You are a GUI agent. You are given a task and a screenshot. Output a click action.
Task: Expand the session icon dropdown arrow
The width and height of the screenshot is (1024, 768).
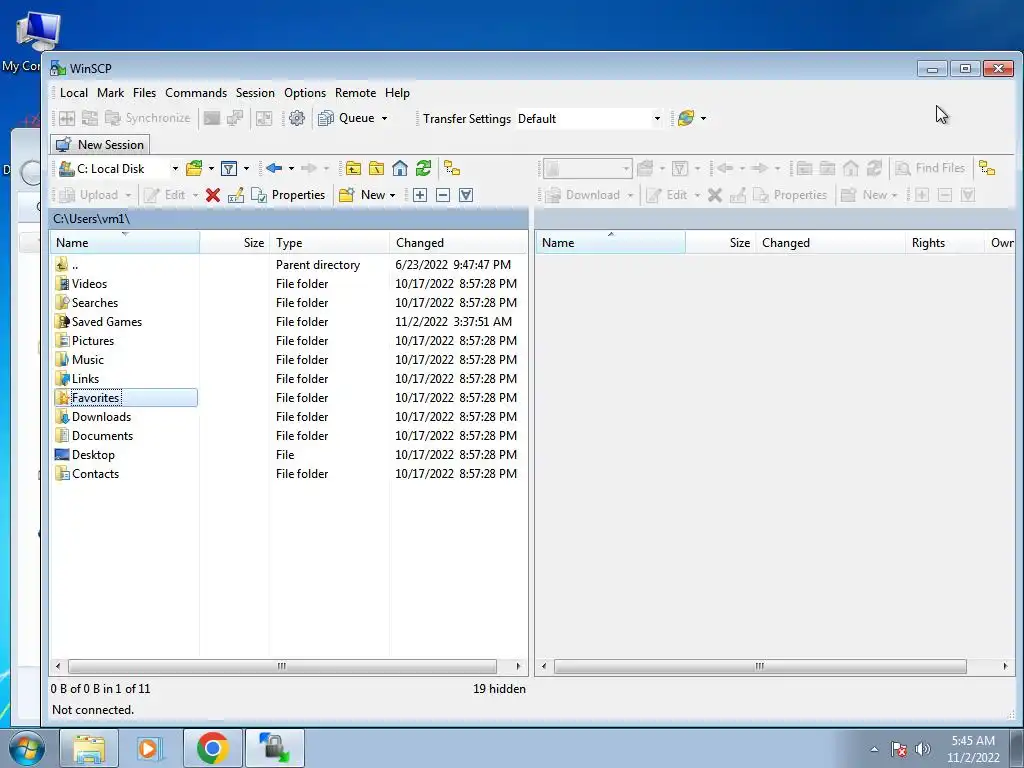(x=703, y=118)
